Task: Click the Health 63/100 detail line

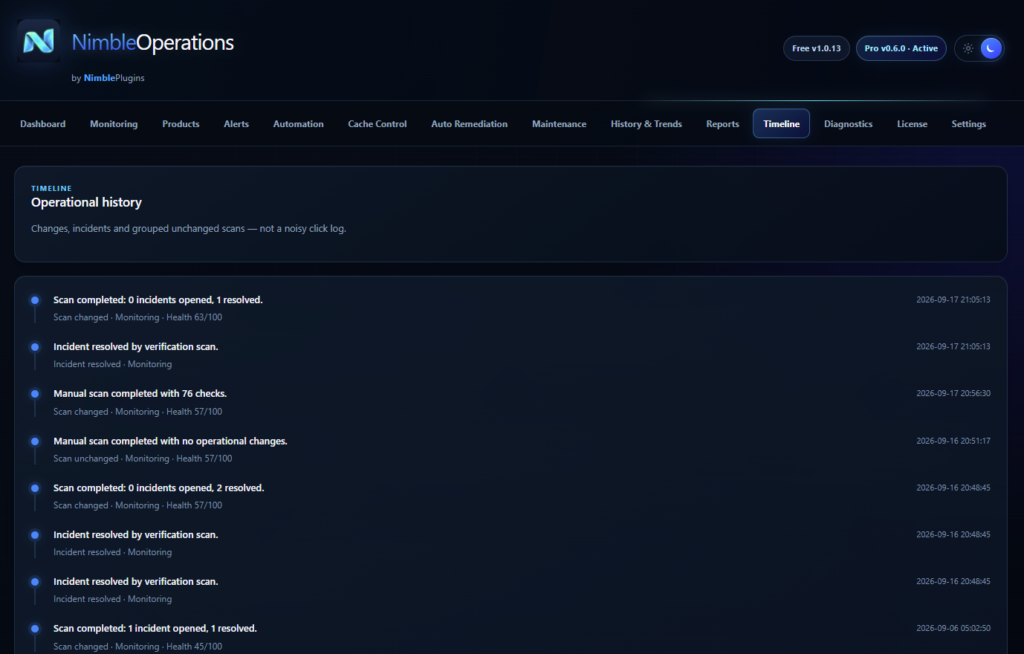Action: pos(138,318)
